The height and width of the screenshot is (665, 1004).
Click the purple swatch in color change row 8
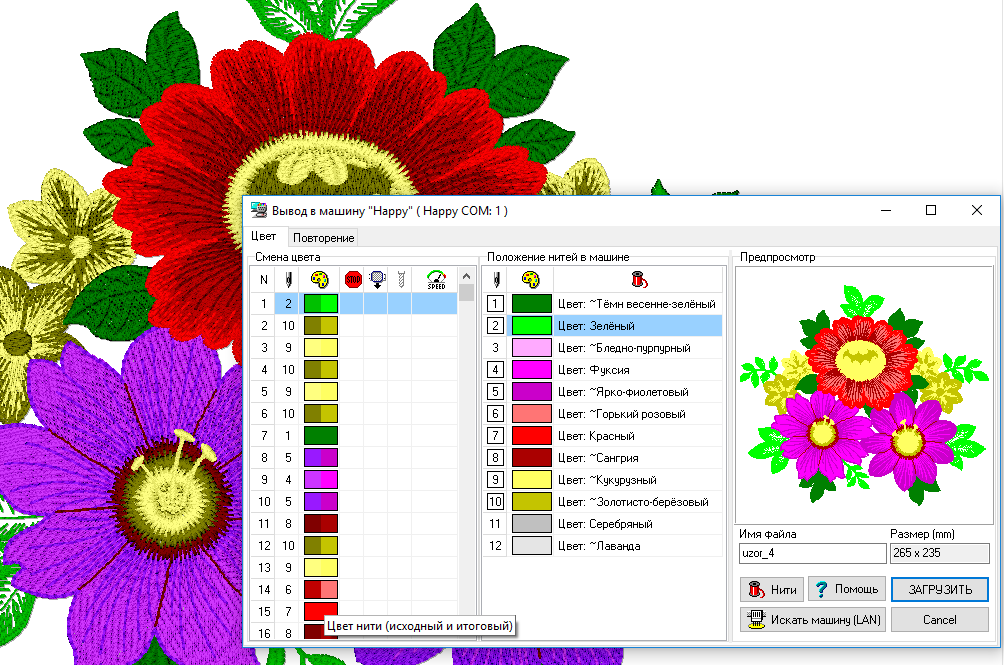tap(321, 458)
